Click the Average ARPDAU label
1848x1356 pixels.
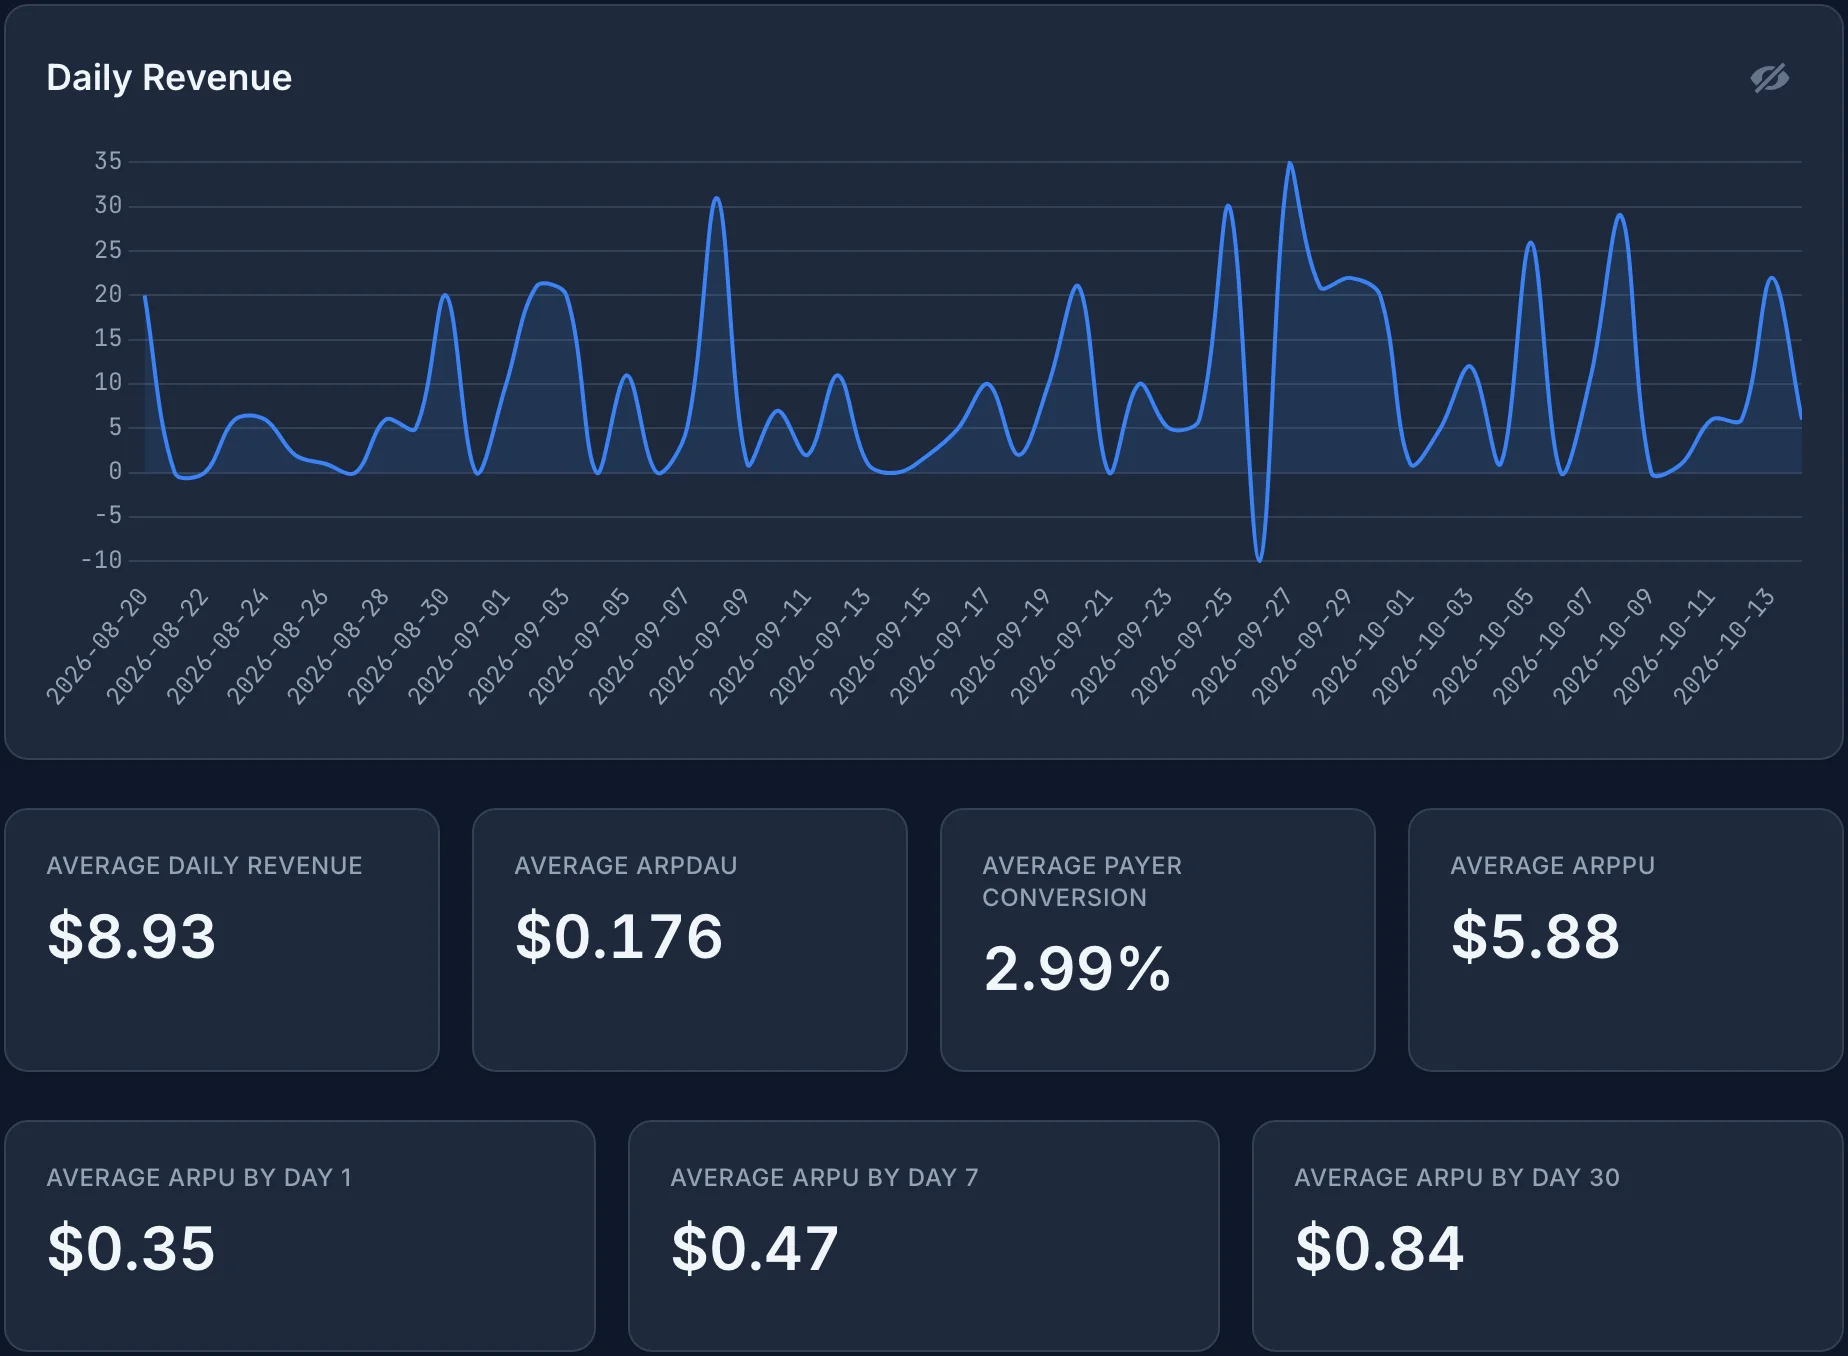point(625,866)
